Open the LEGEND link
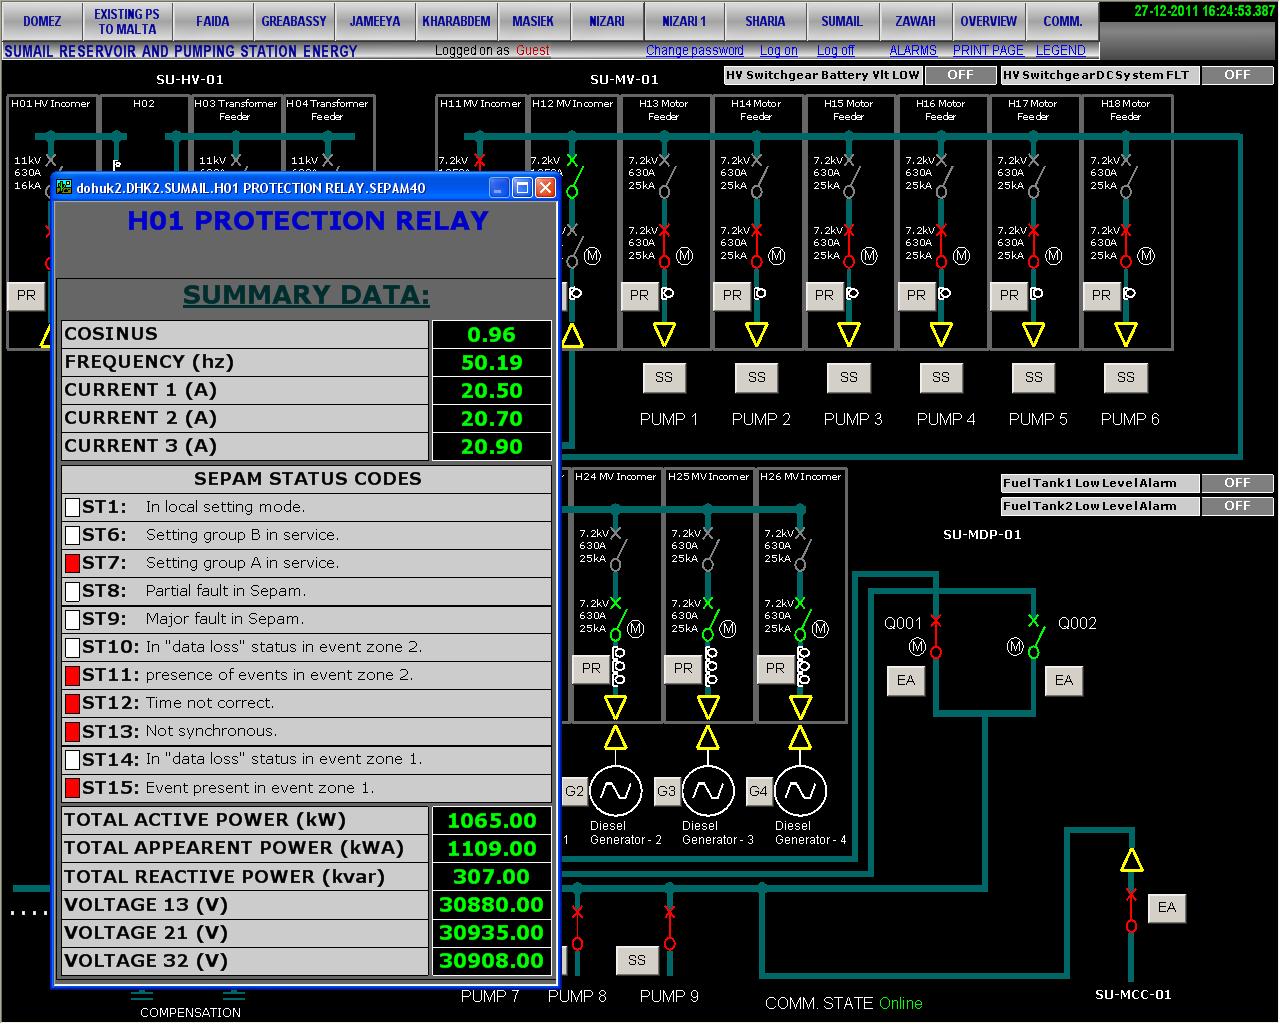1280x1024 pixels. 1060,50
